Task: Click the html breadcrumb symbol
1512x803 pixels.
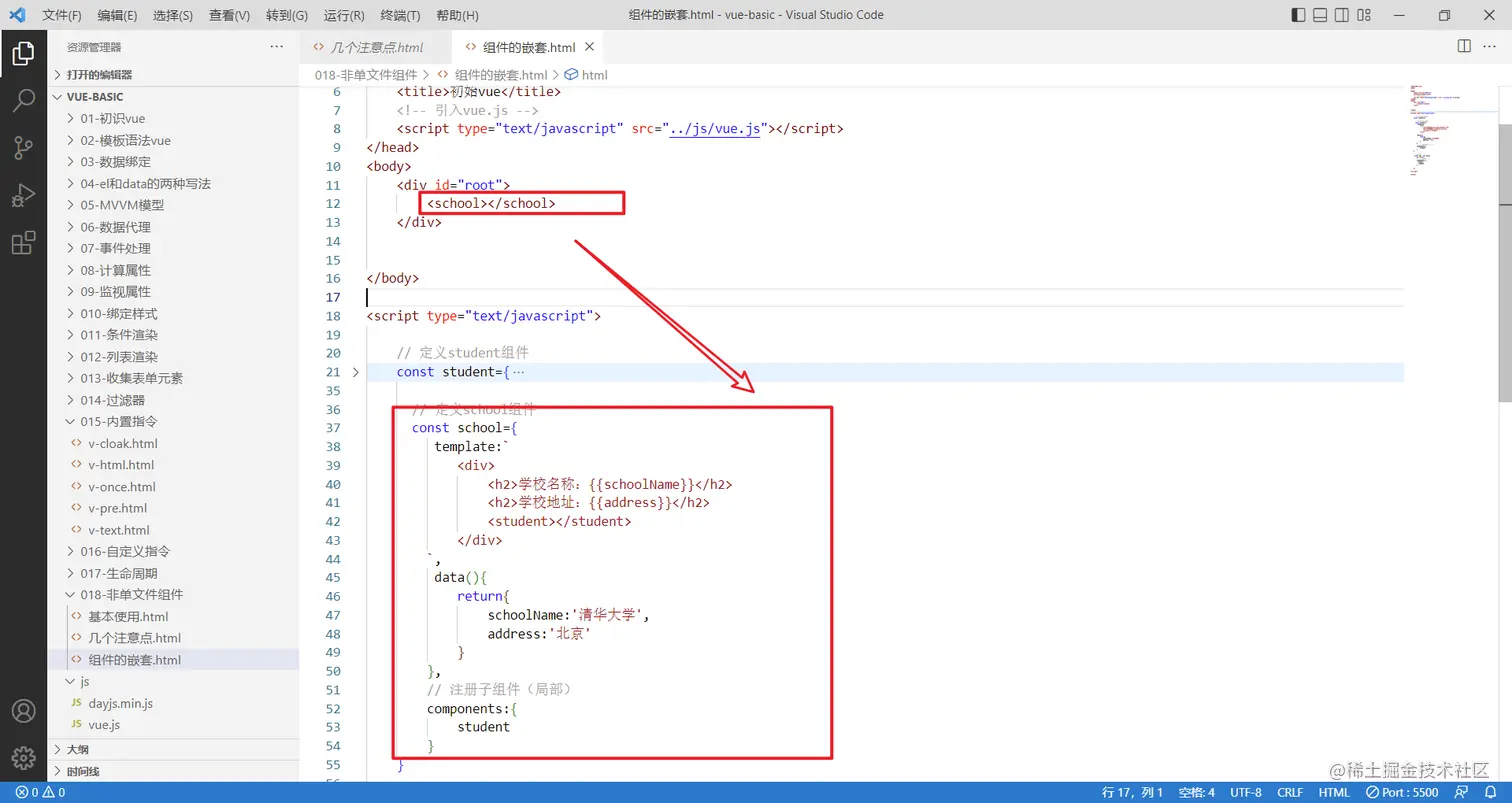Action: (587, 75)
